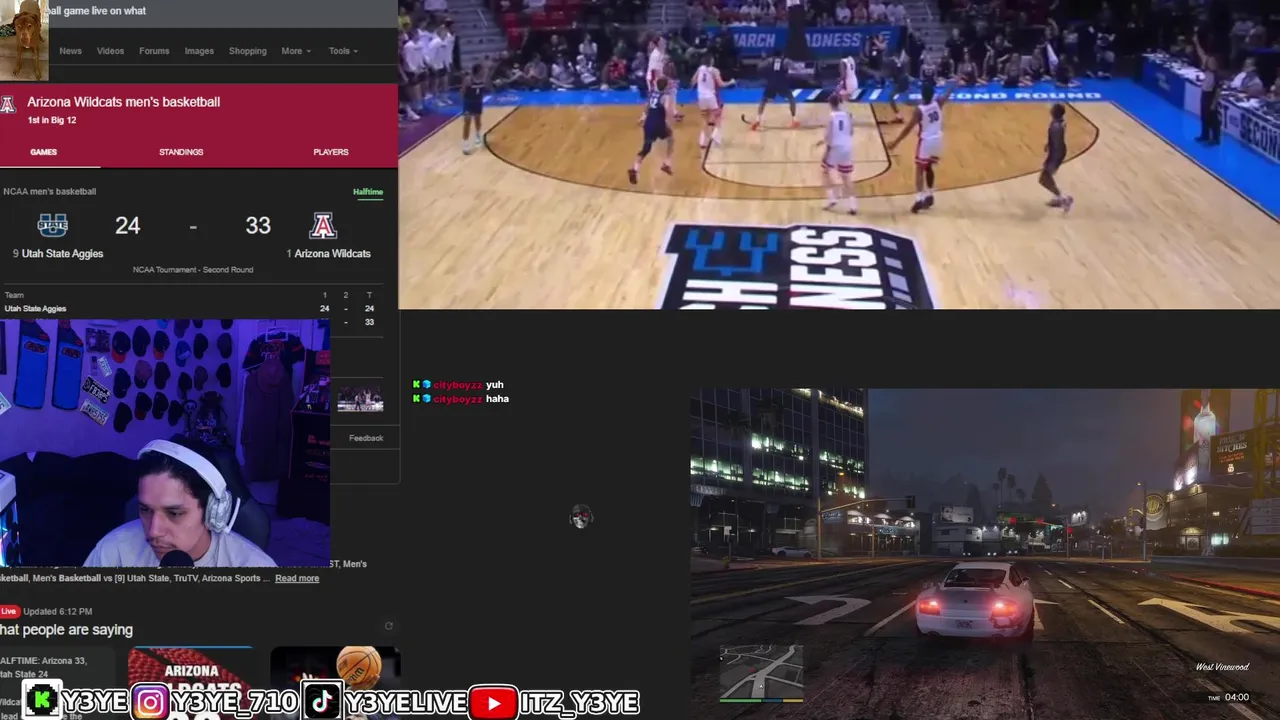Click the cityboyzz username next to yuh
Viewport: 1280px width, 720px height.
tap(458, 385)
